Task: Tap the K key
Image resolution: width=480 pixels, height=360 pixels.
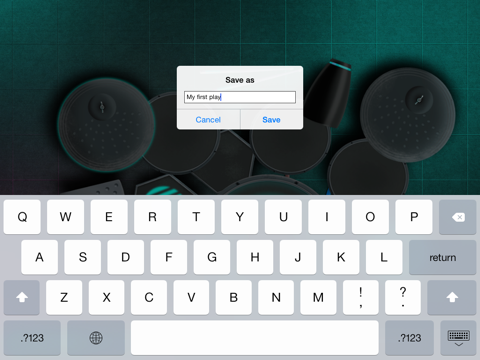Action: tap(341, 257)
